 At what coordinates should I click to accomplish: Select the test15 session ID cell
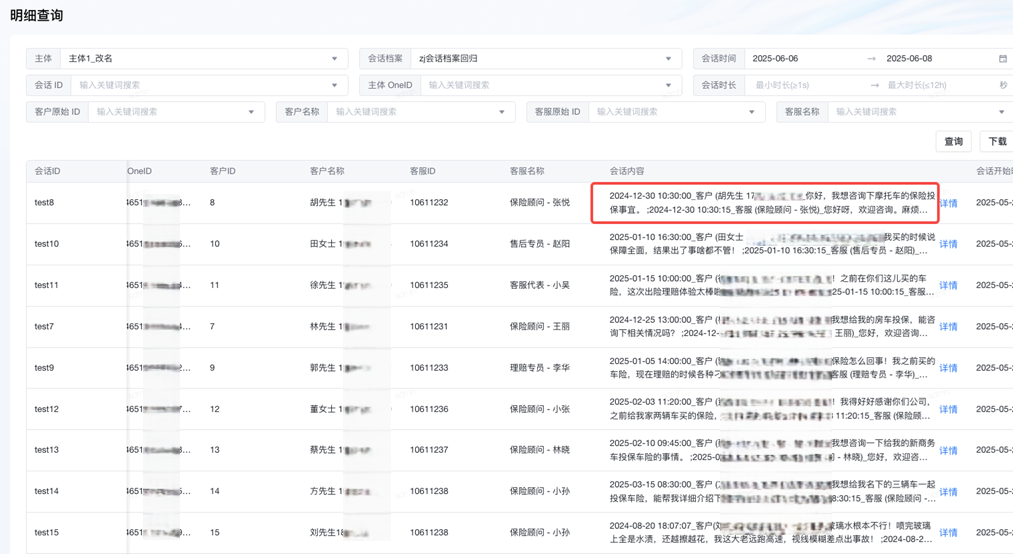pyautogui.click(x=46, y=533)
